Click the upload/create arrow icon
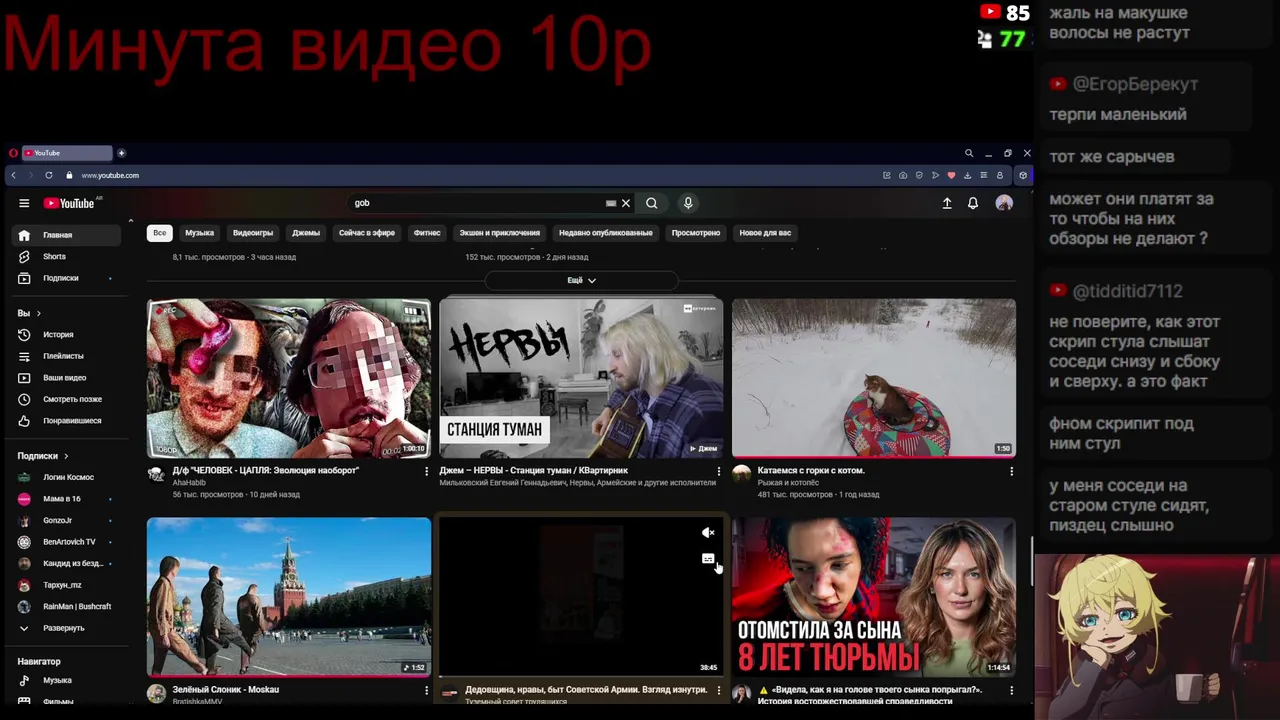1280x720 pixels. click(947, 203)
